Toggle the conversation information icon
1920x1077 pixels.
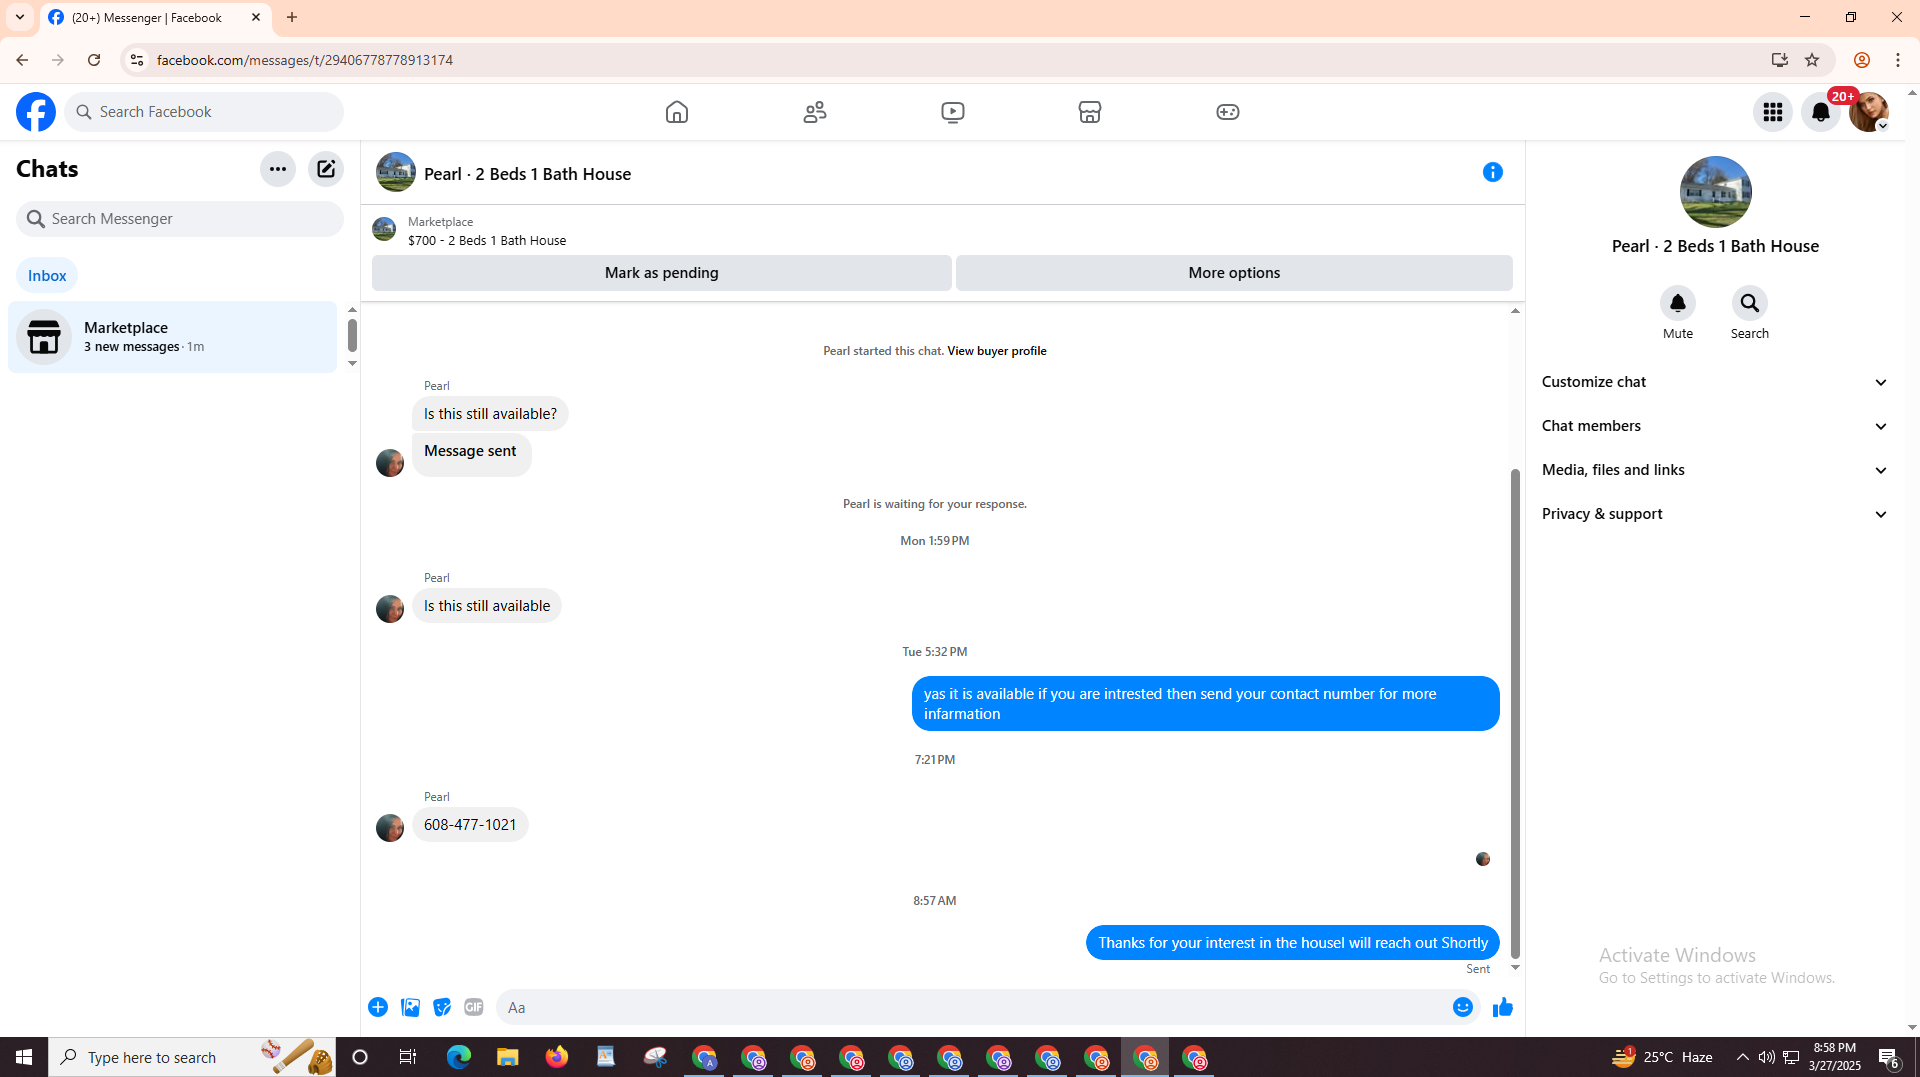[1493, 172]
